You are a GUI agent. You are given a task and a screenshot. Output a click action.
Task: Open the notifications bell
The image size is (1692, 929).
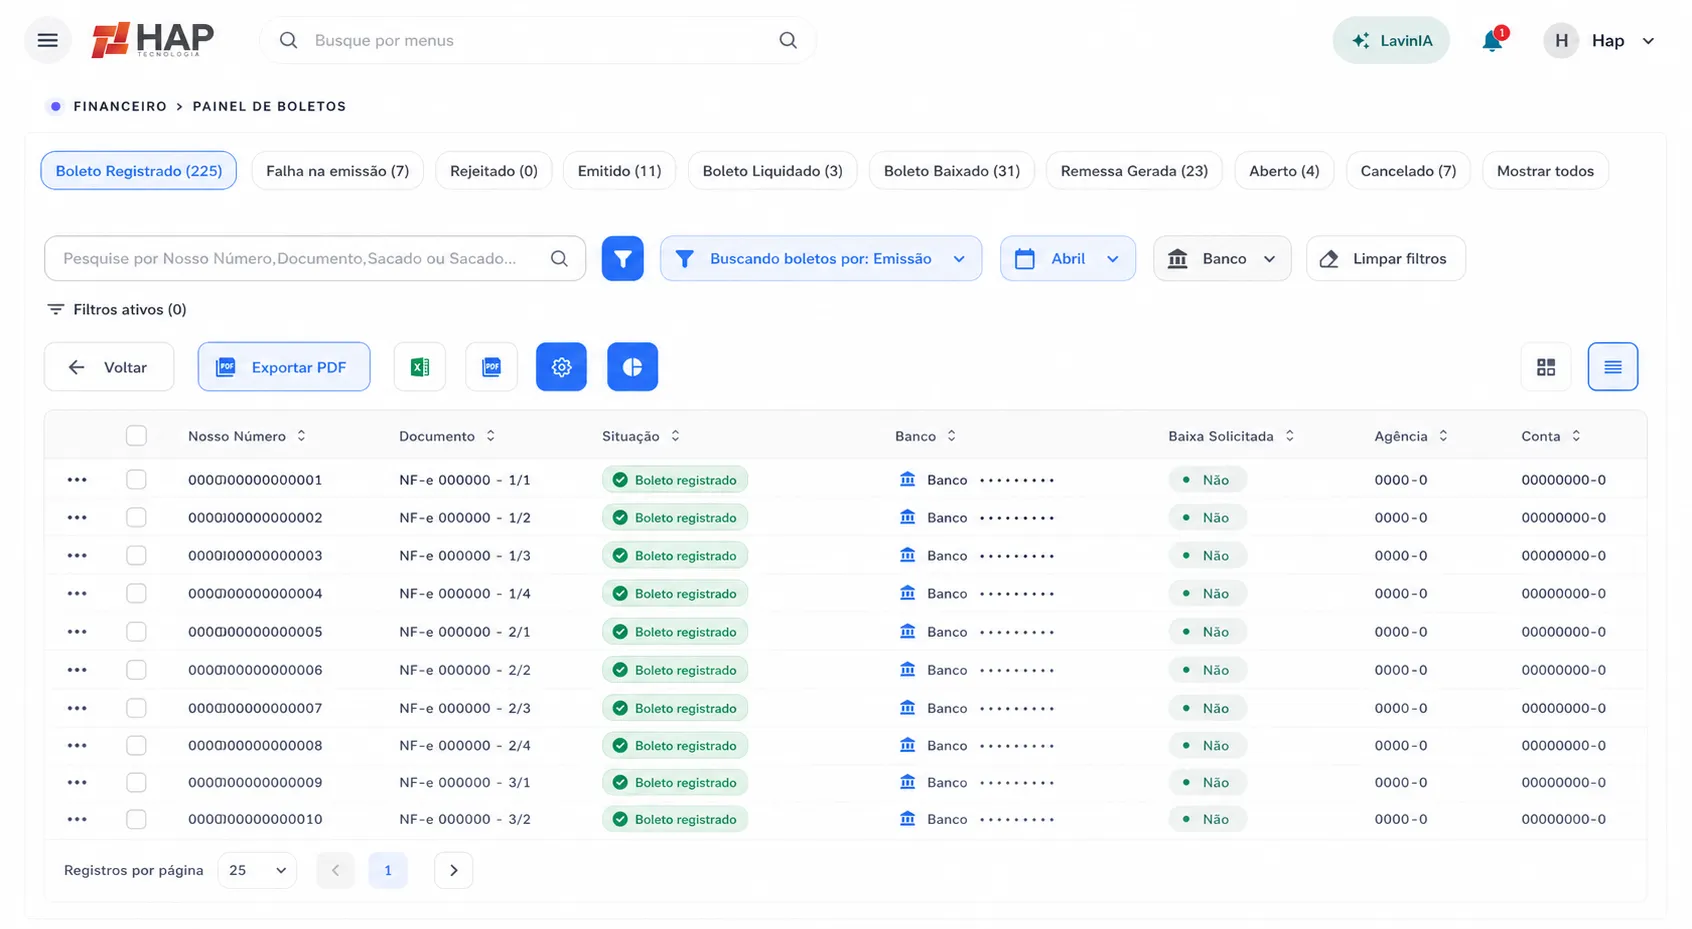(1492, 40)
